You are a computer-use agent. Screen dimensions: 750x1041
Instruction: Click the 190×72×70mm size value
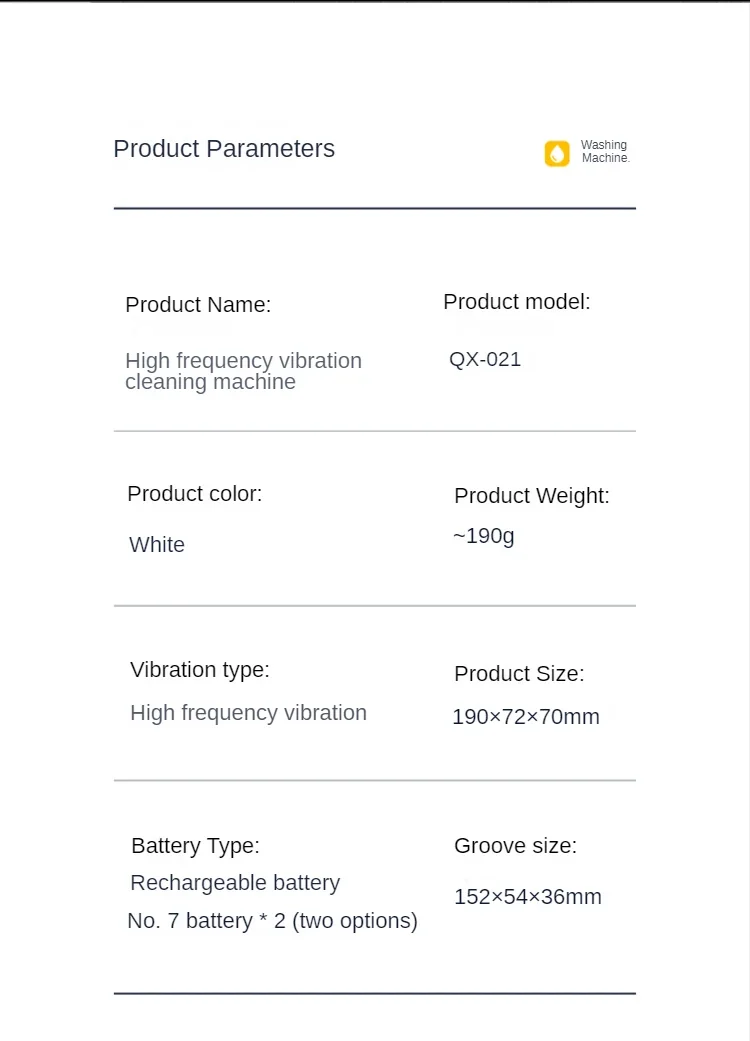[526, 717]
